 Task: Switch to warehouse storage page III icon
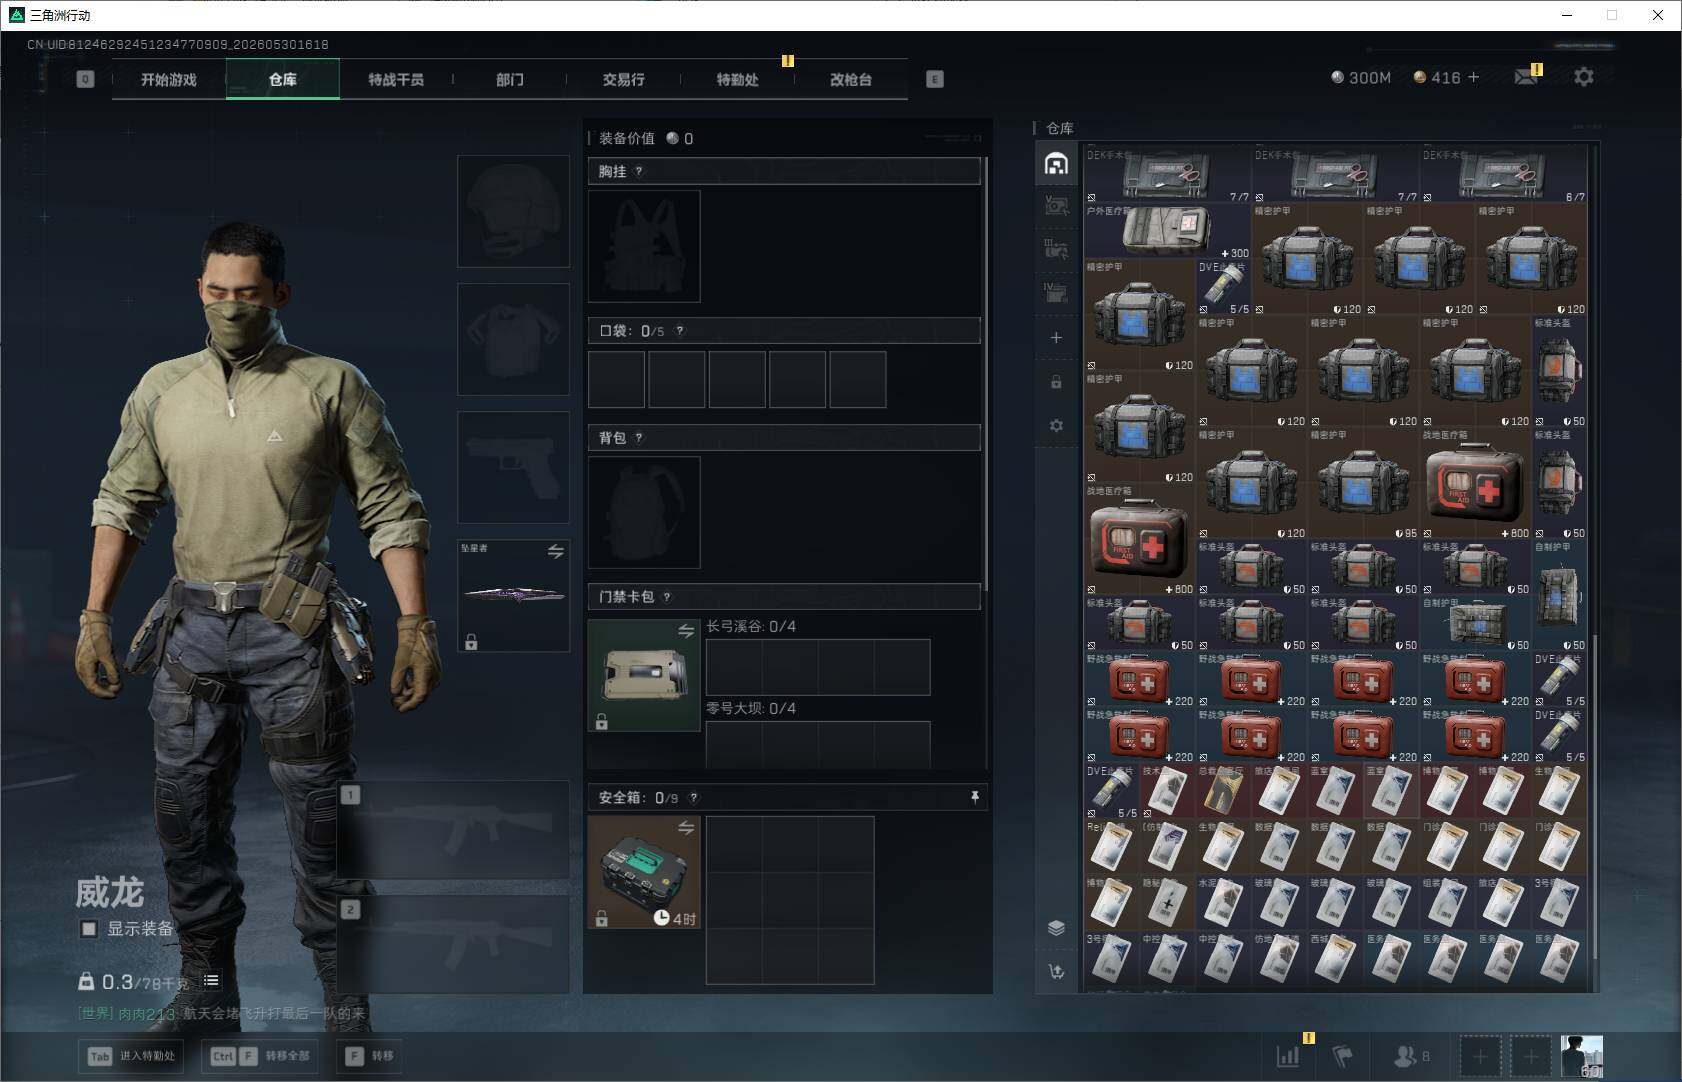click(x=1056, y=248)
